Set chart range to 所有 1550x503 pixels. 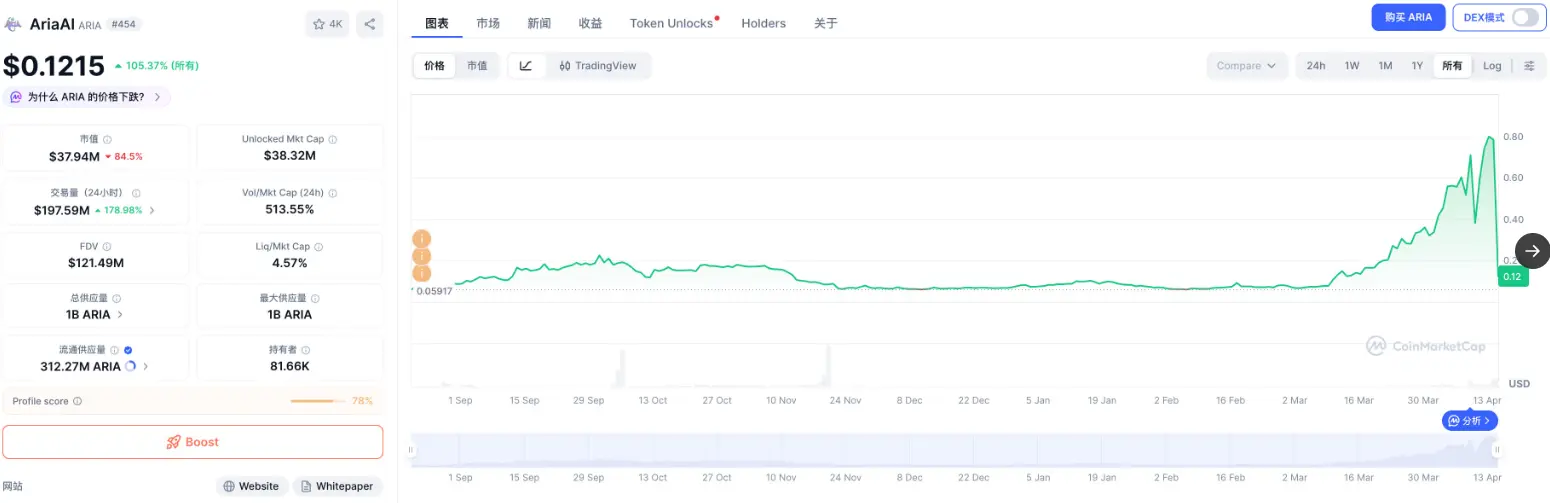click(1452, 66)
